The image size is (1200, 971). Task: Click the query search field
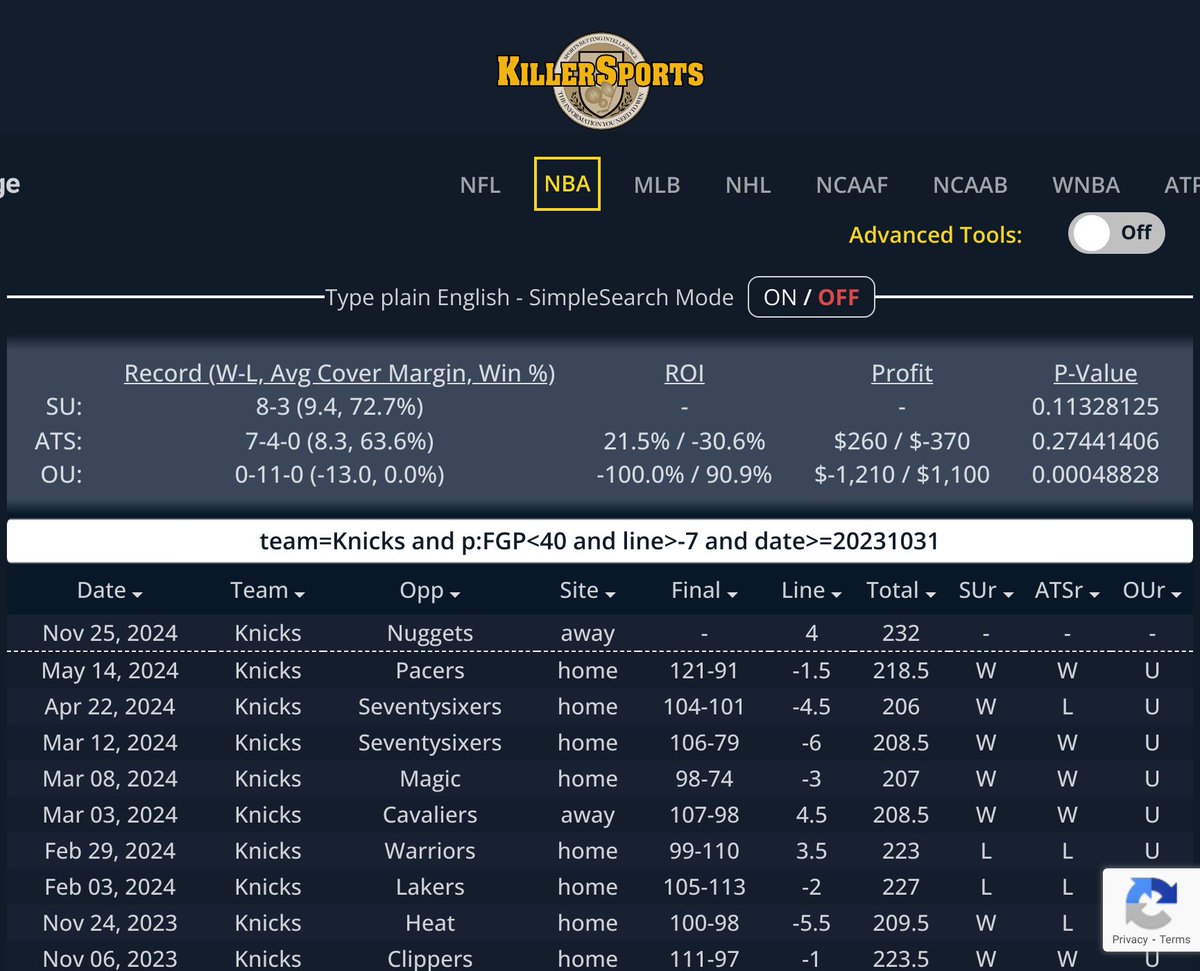(x=600, y=541)
